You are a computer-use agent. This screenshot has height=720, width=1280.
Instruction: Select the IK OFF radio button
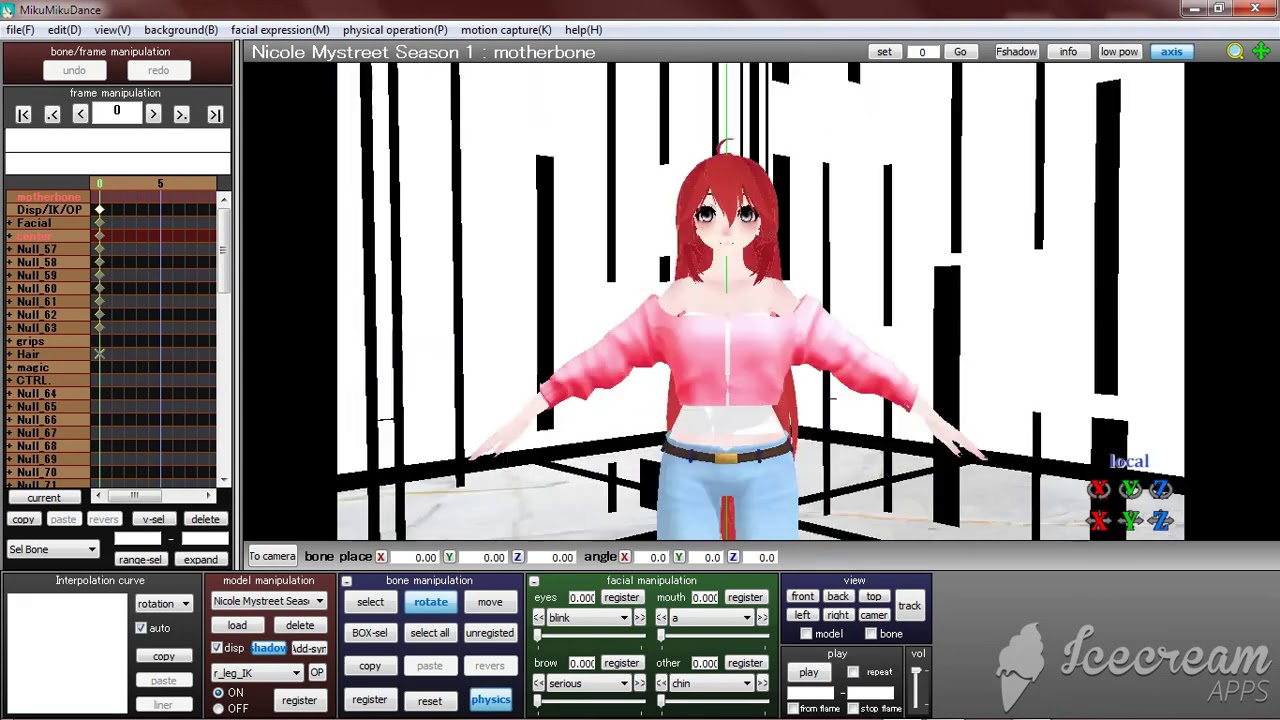(218, 709)
